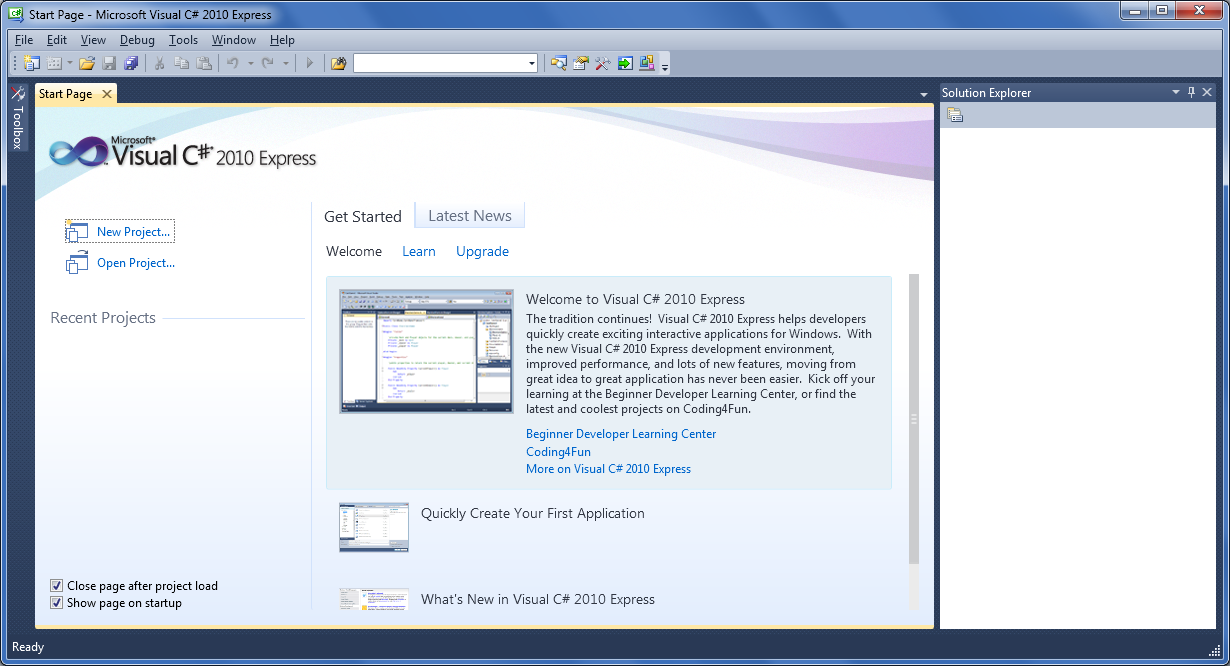Open the Debug menu
This screenshot has width=1230, height=666.
[x=137, y=39]
